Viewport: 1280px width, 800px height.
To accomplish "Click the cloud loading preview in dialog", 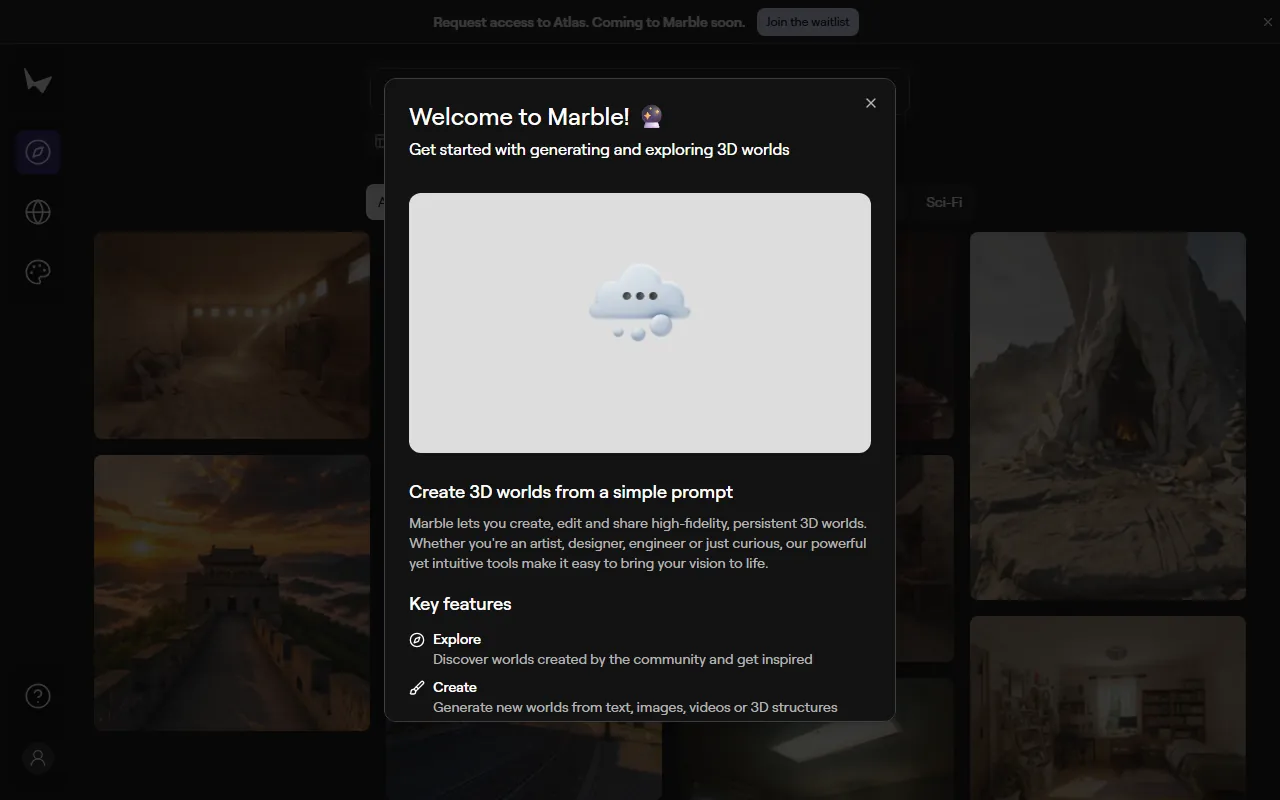I will 640,323.
